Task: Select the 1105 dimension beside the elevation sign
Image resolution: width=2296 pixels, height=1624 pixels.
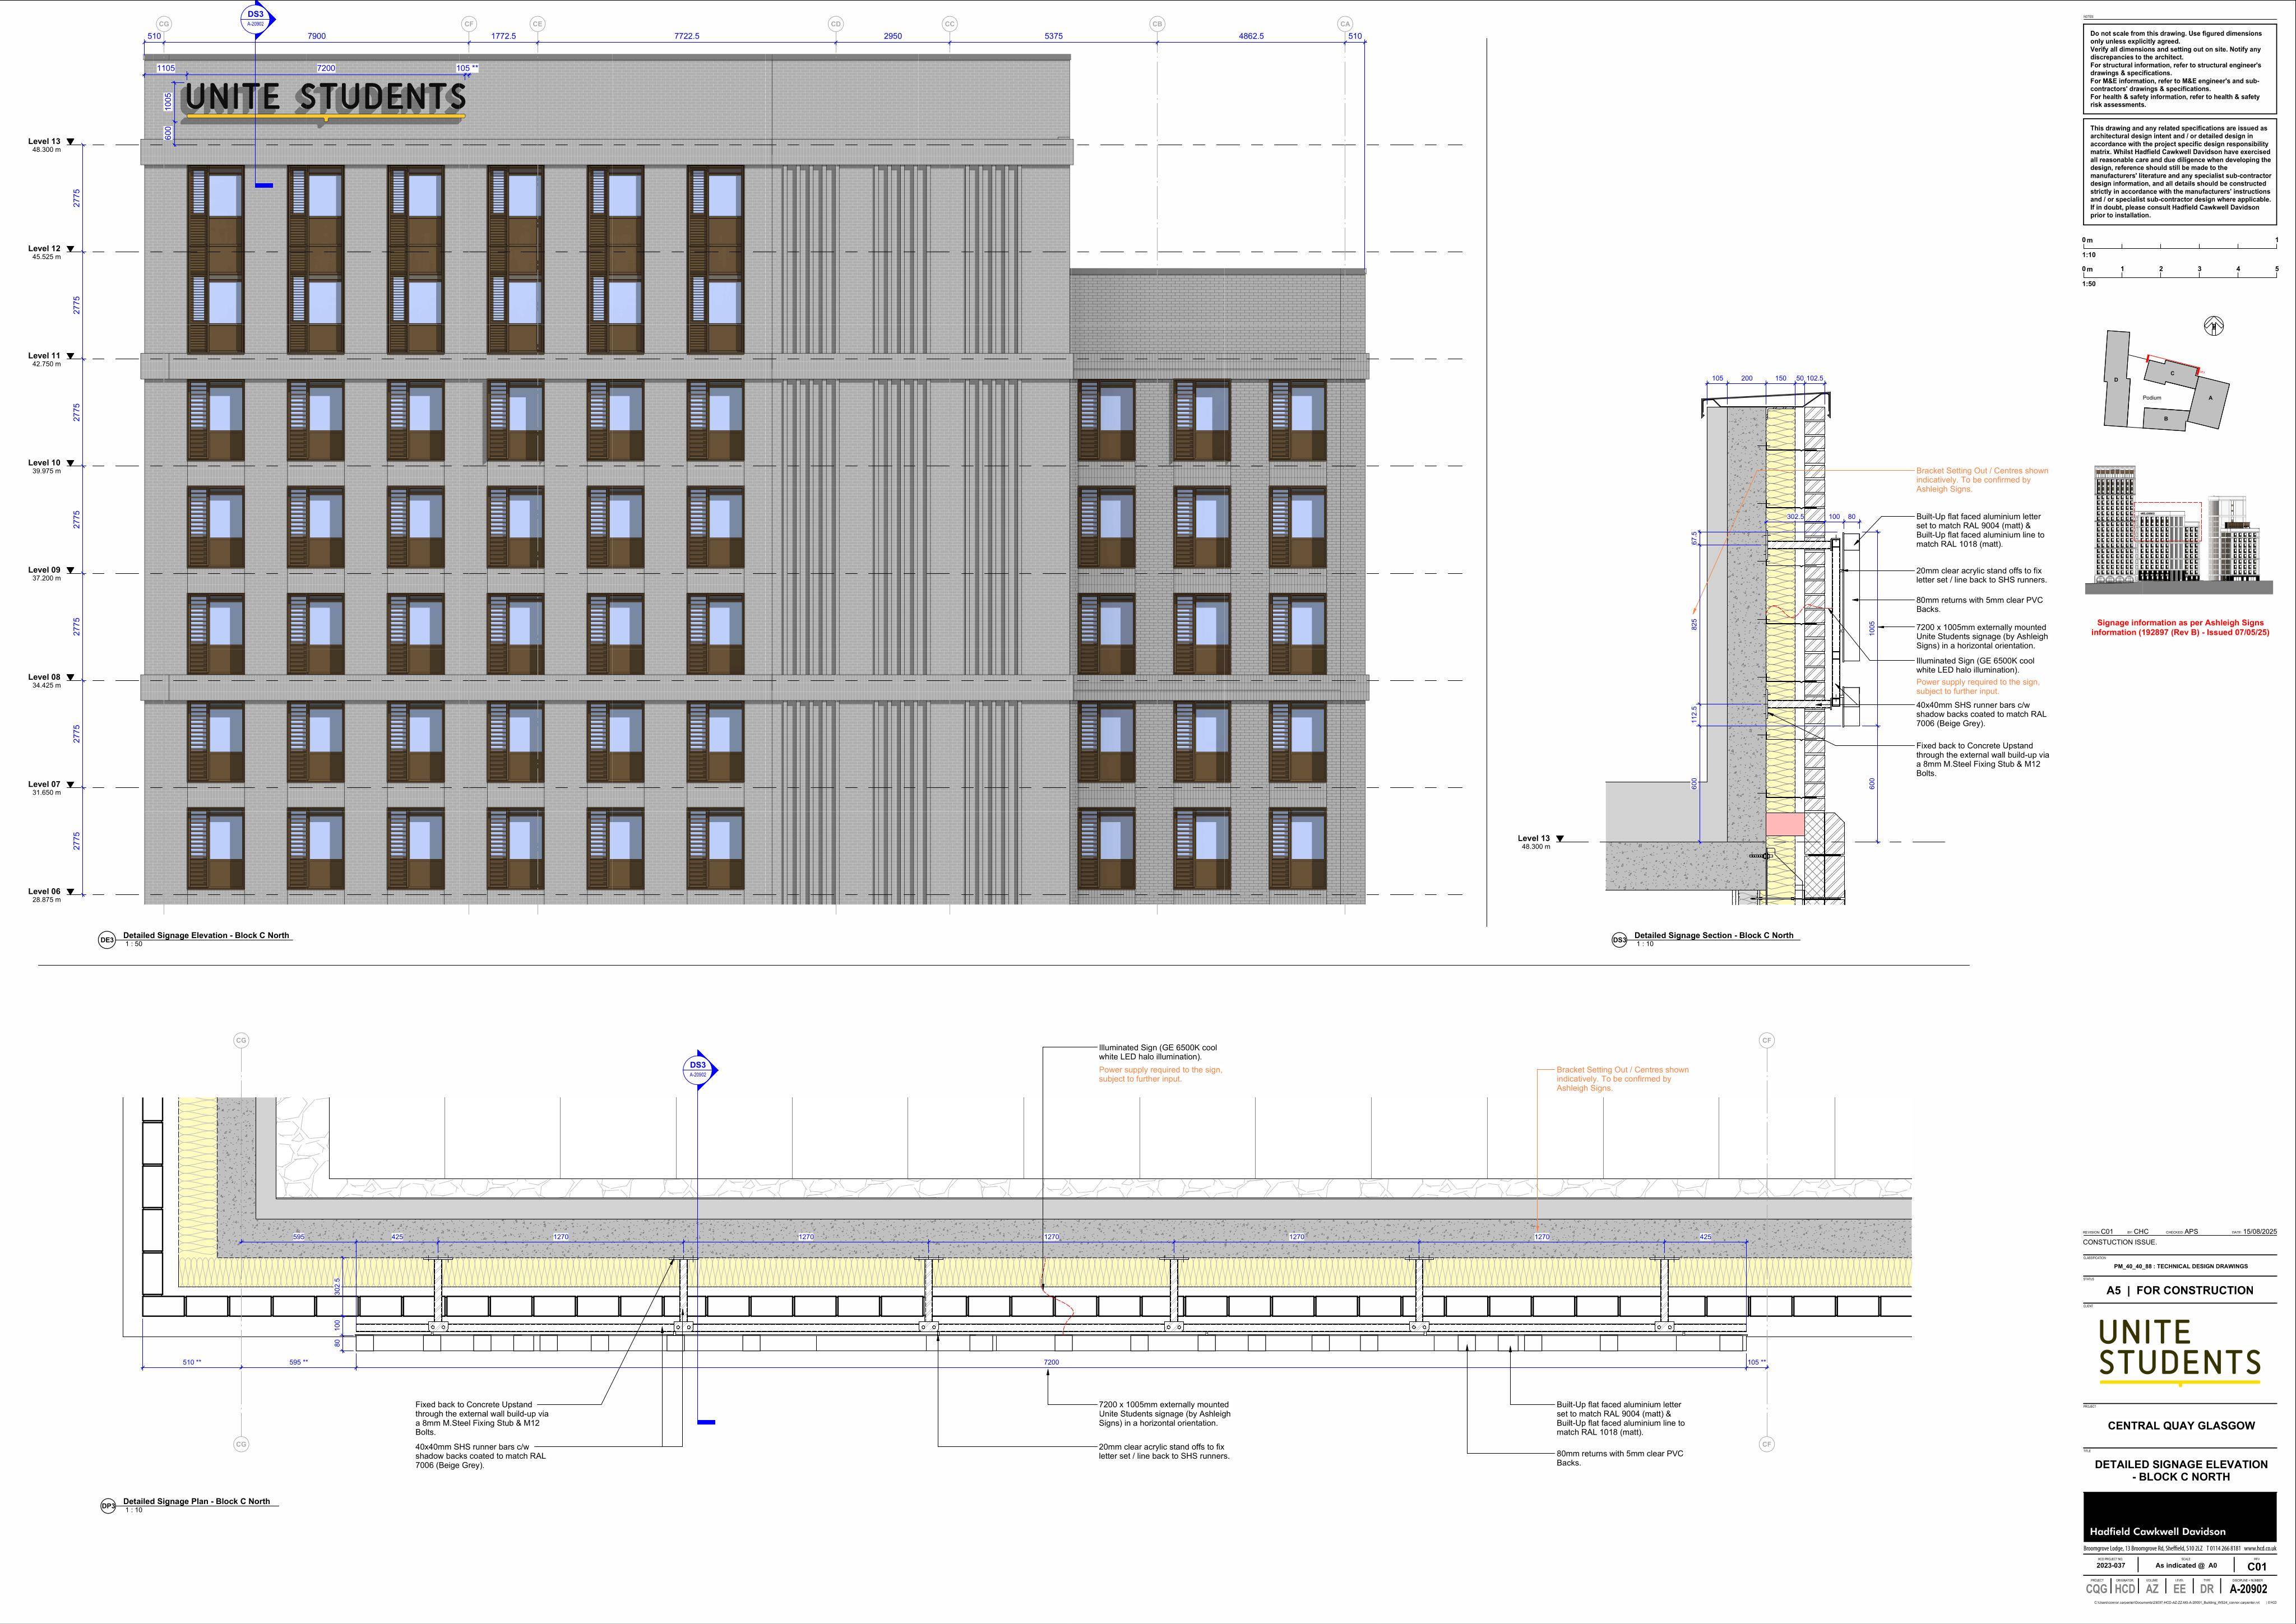Action: [x=166, y=68]
